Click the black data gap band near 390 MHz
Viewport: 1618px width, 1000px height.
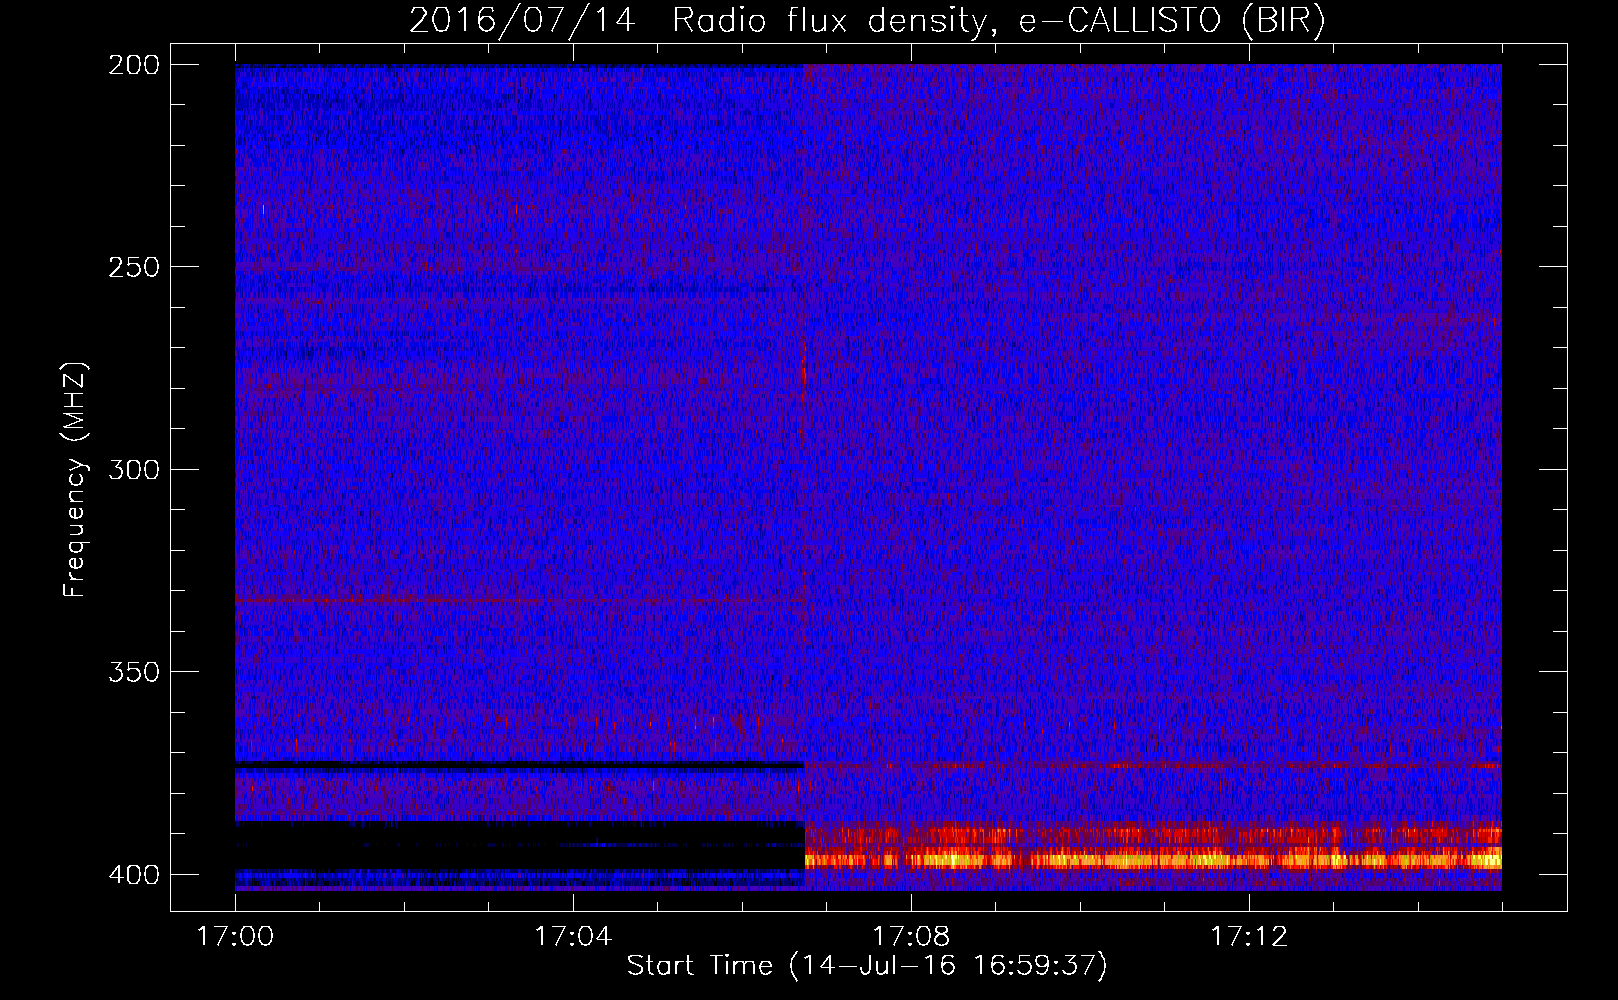(x=519, y=845)
